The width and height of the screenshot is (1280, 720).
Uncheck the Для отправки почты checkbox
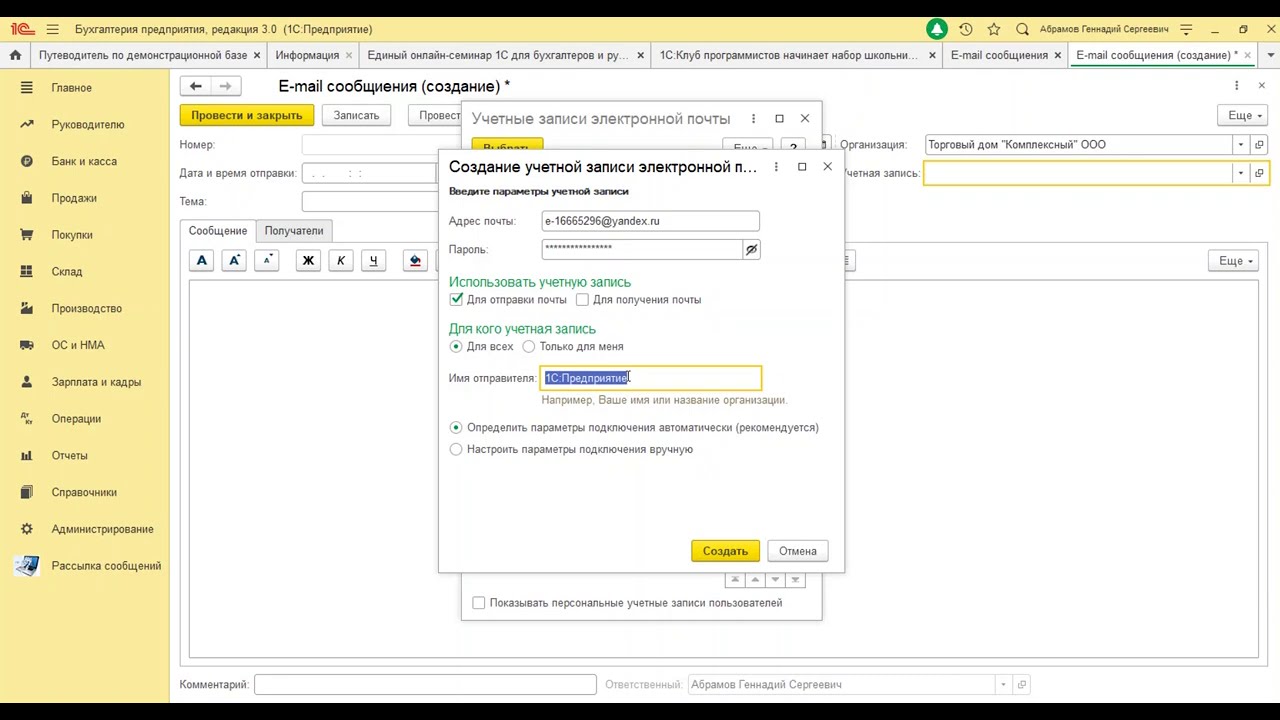click(x=456, y=300)
